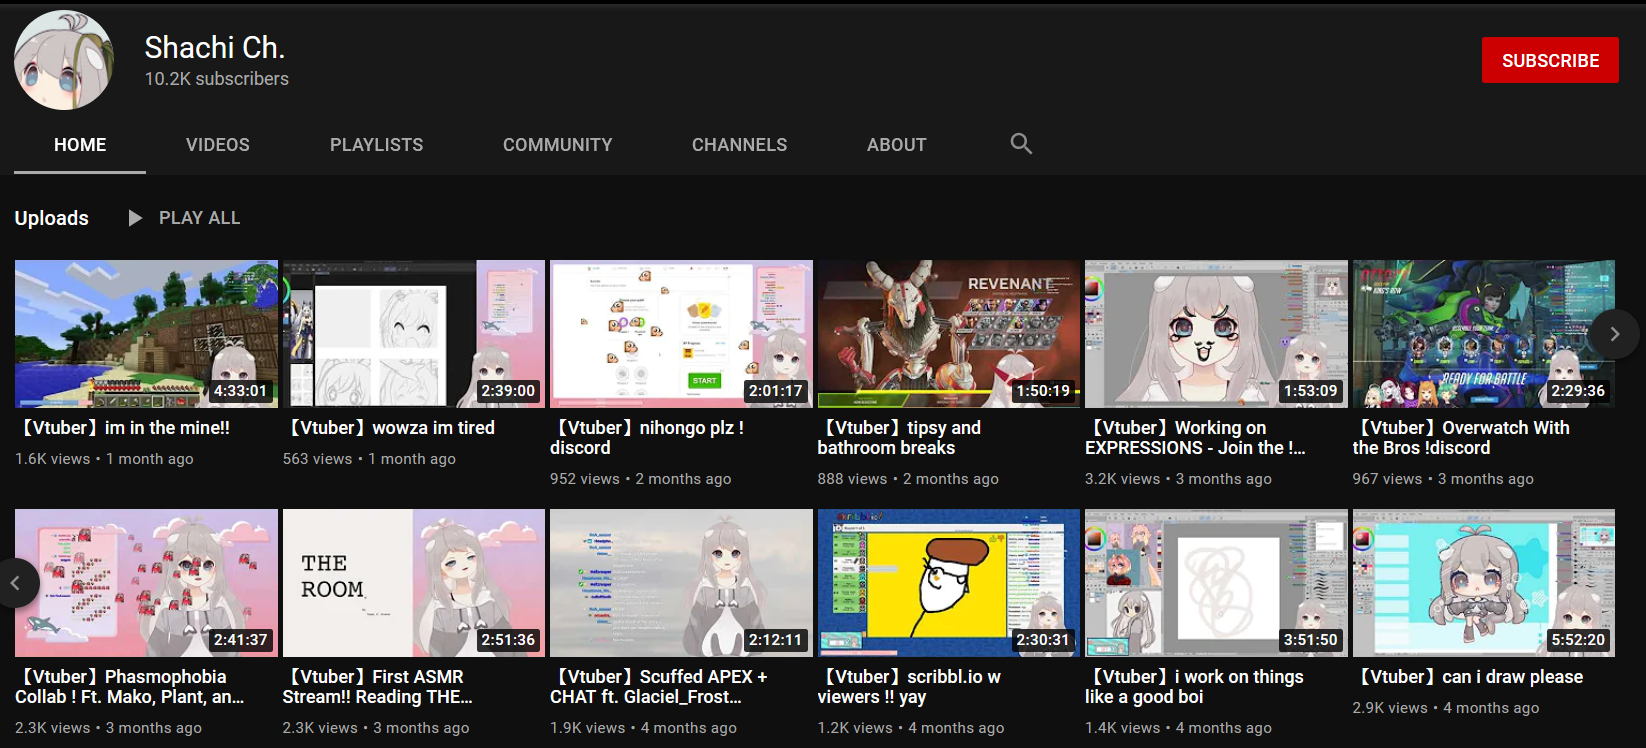Click "can i draw please" video title
Viewport: 1646px width, 748px height.
click(1470, 677)
